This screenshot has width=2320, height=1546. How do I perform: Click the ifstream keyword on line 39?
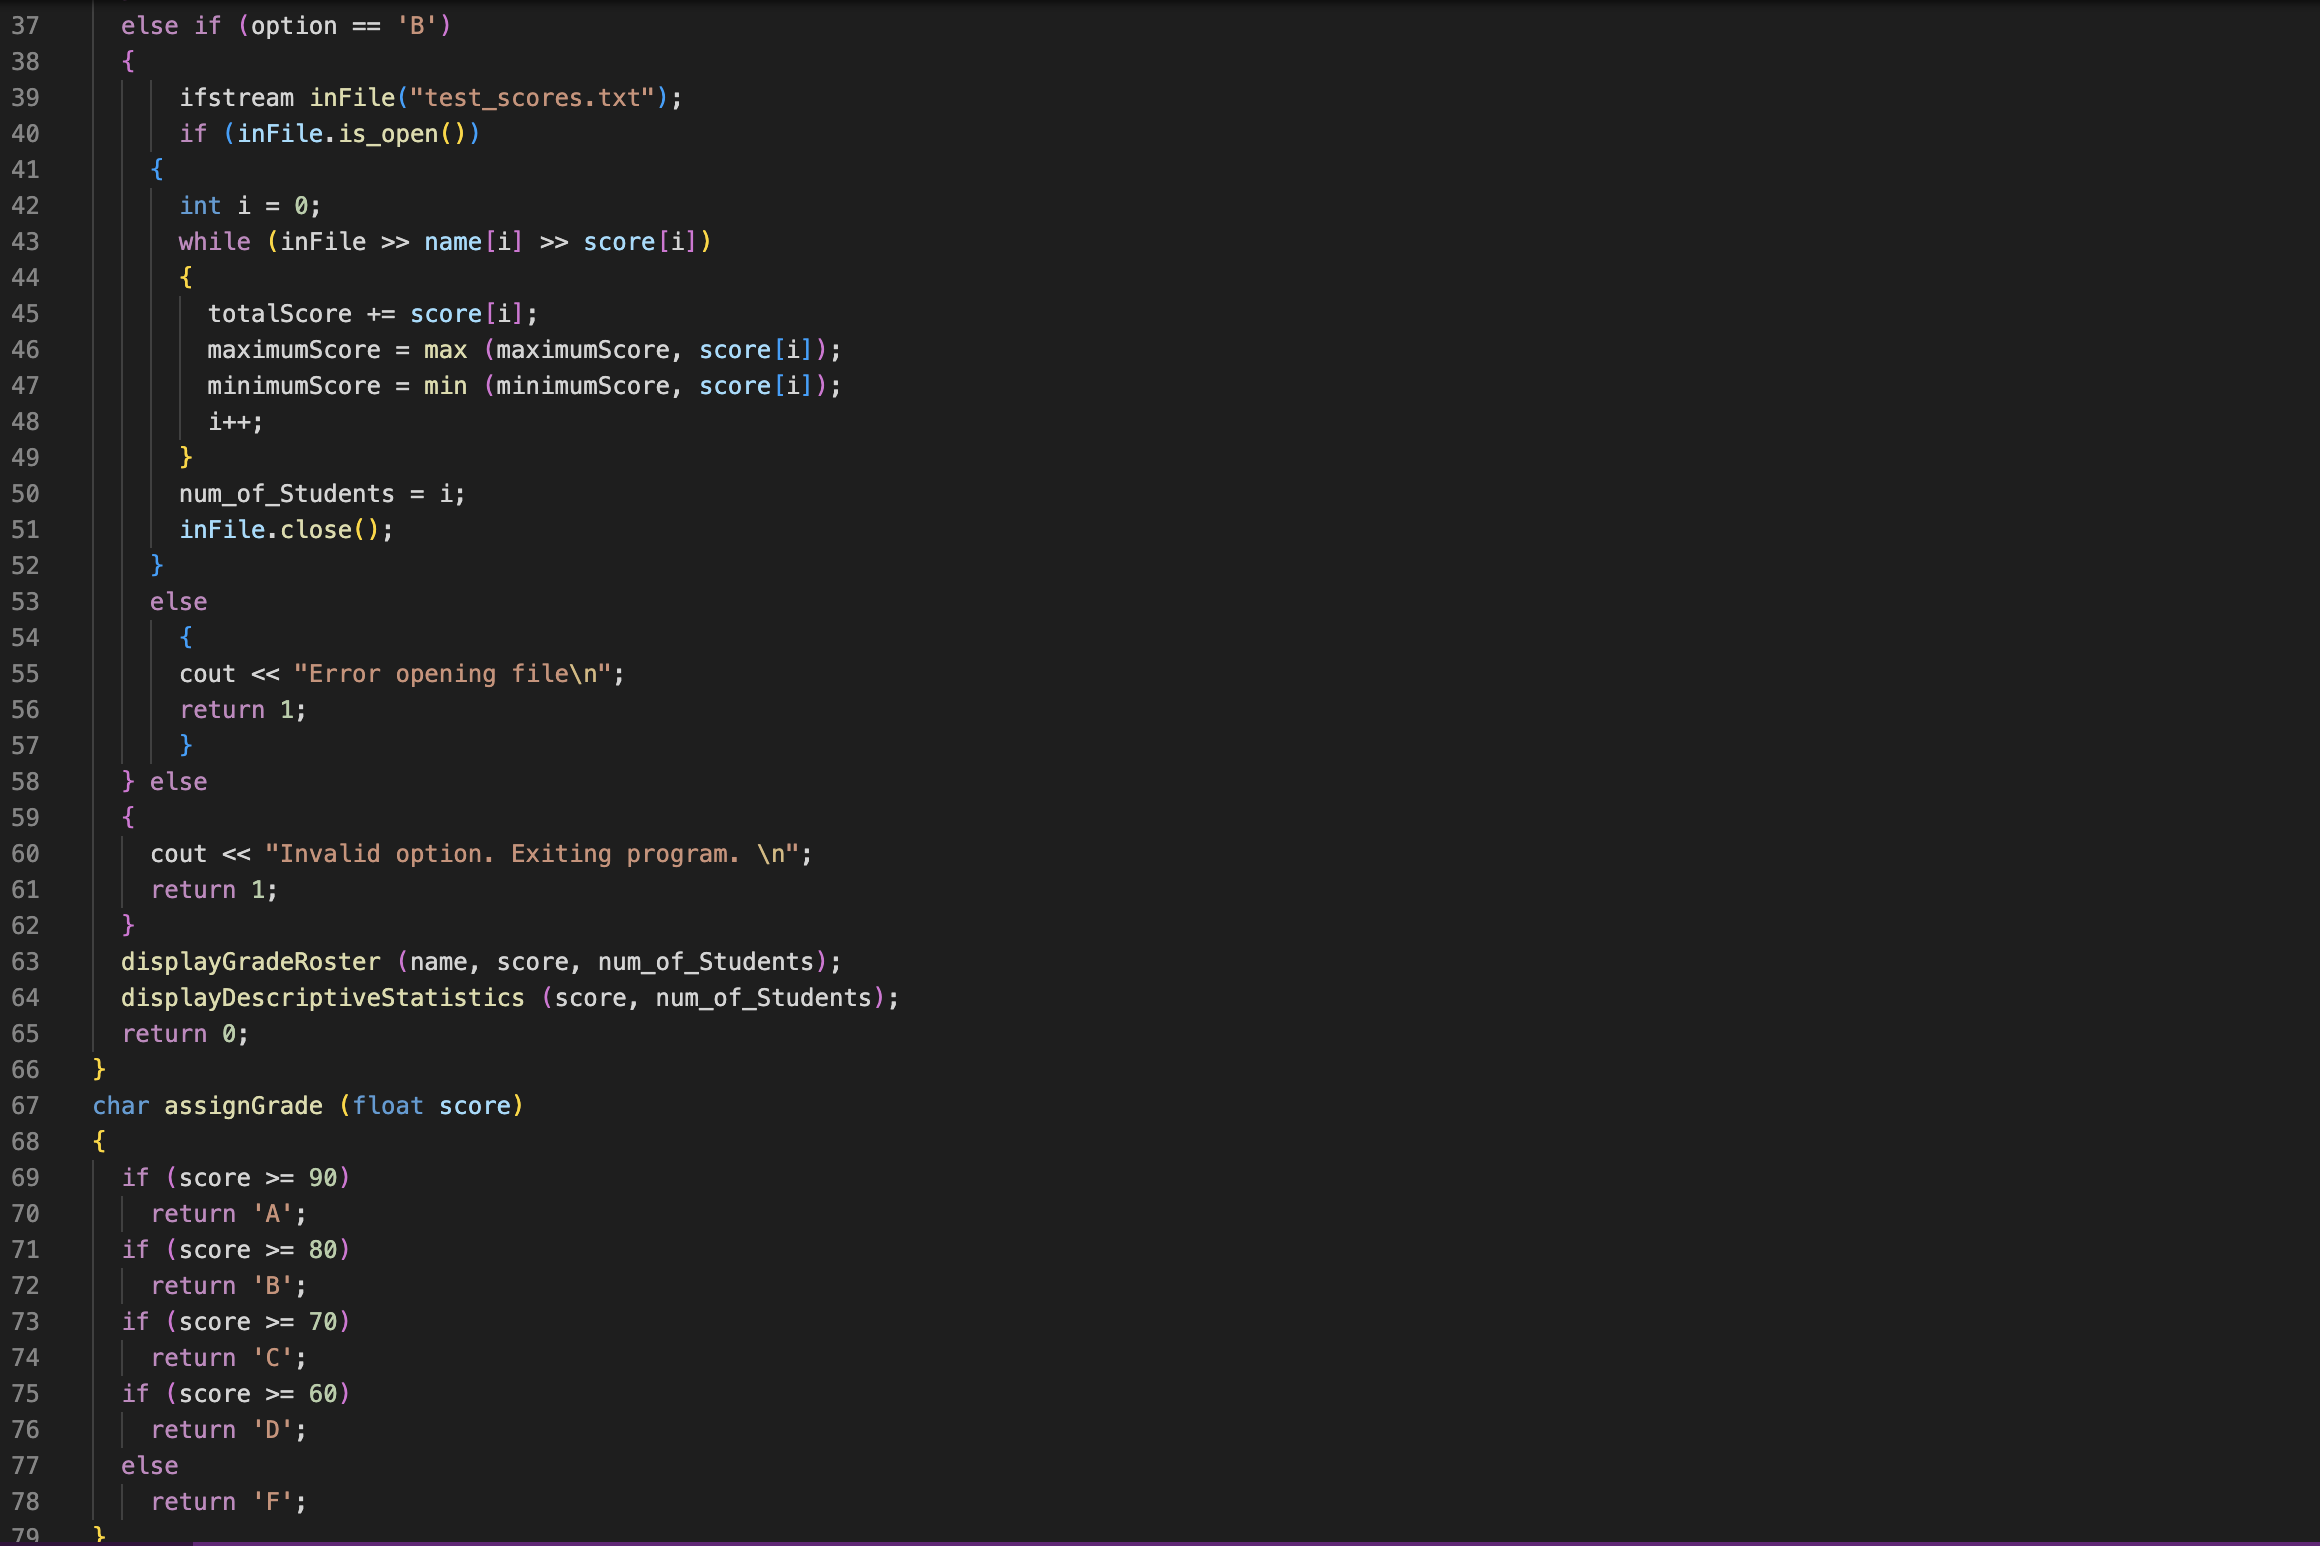point(237,97)
